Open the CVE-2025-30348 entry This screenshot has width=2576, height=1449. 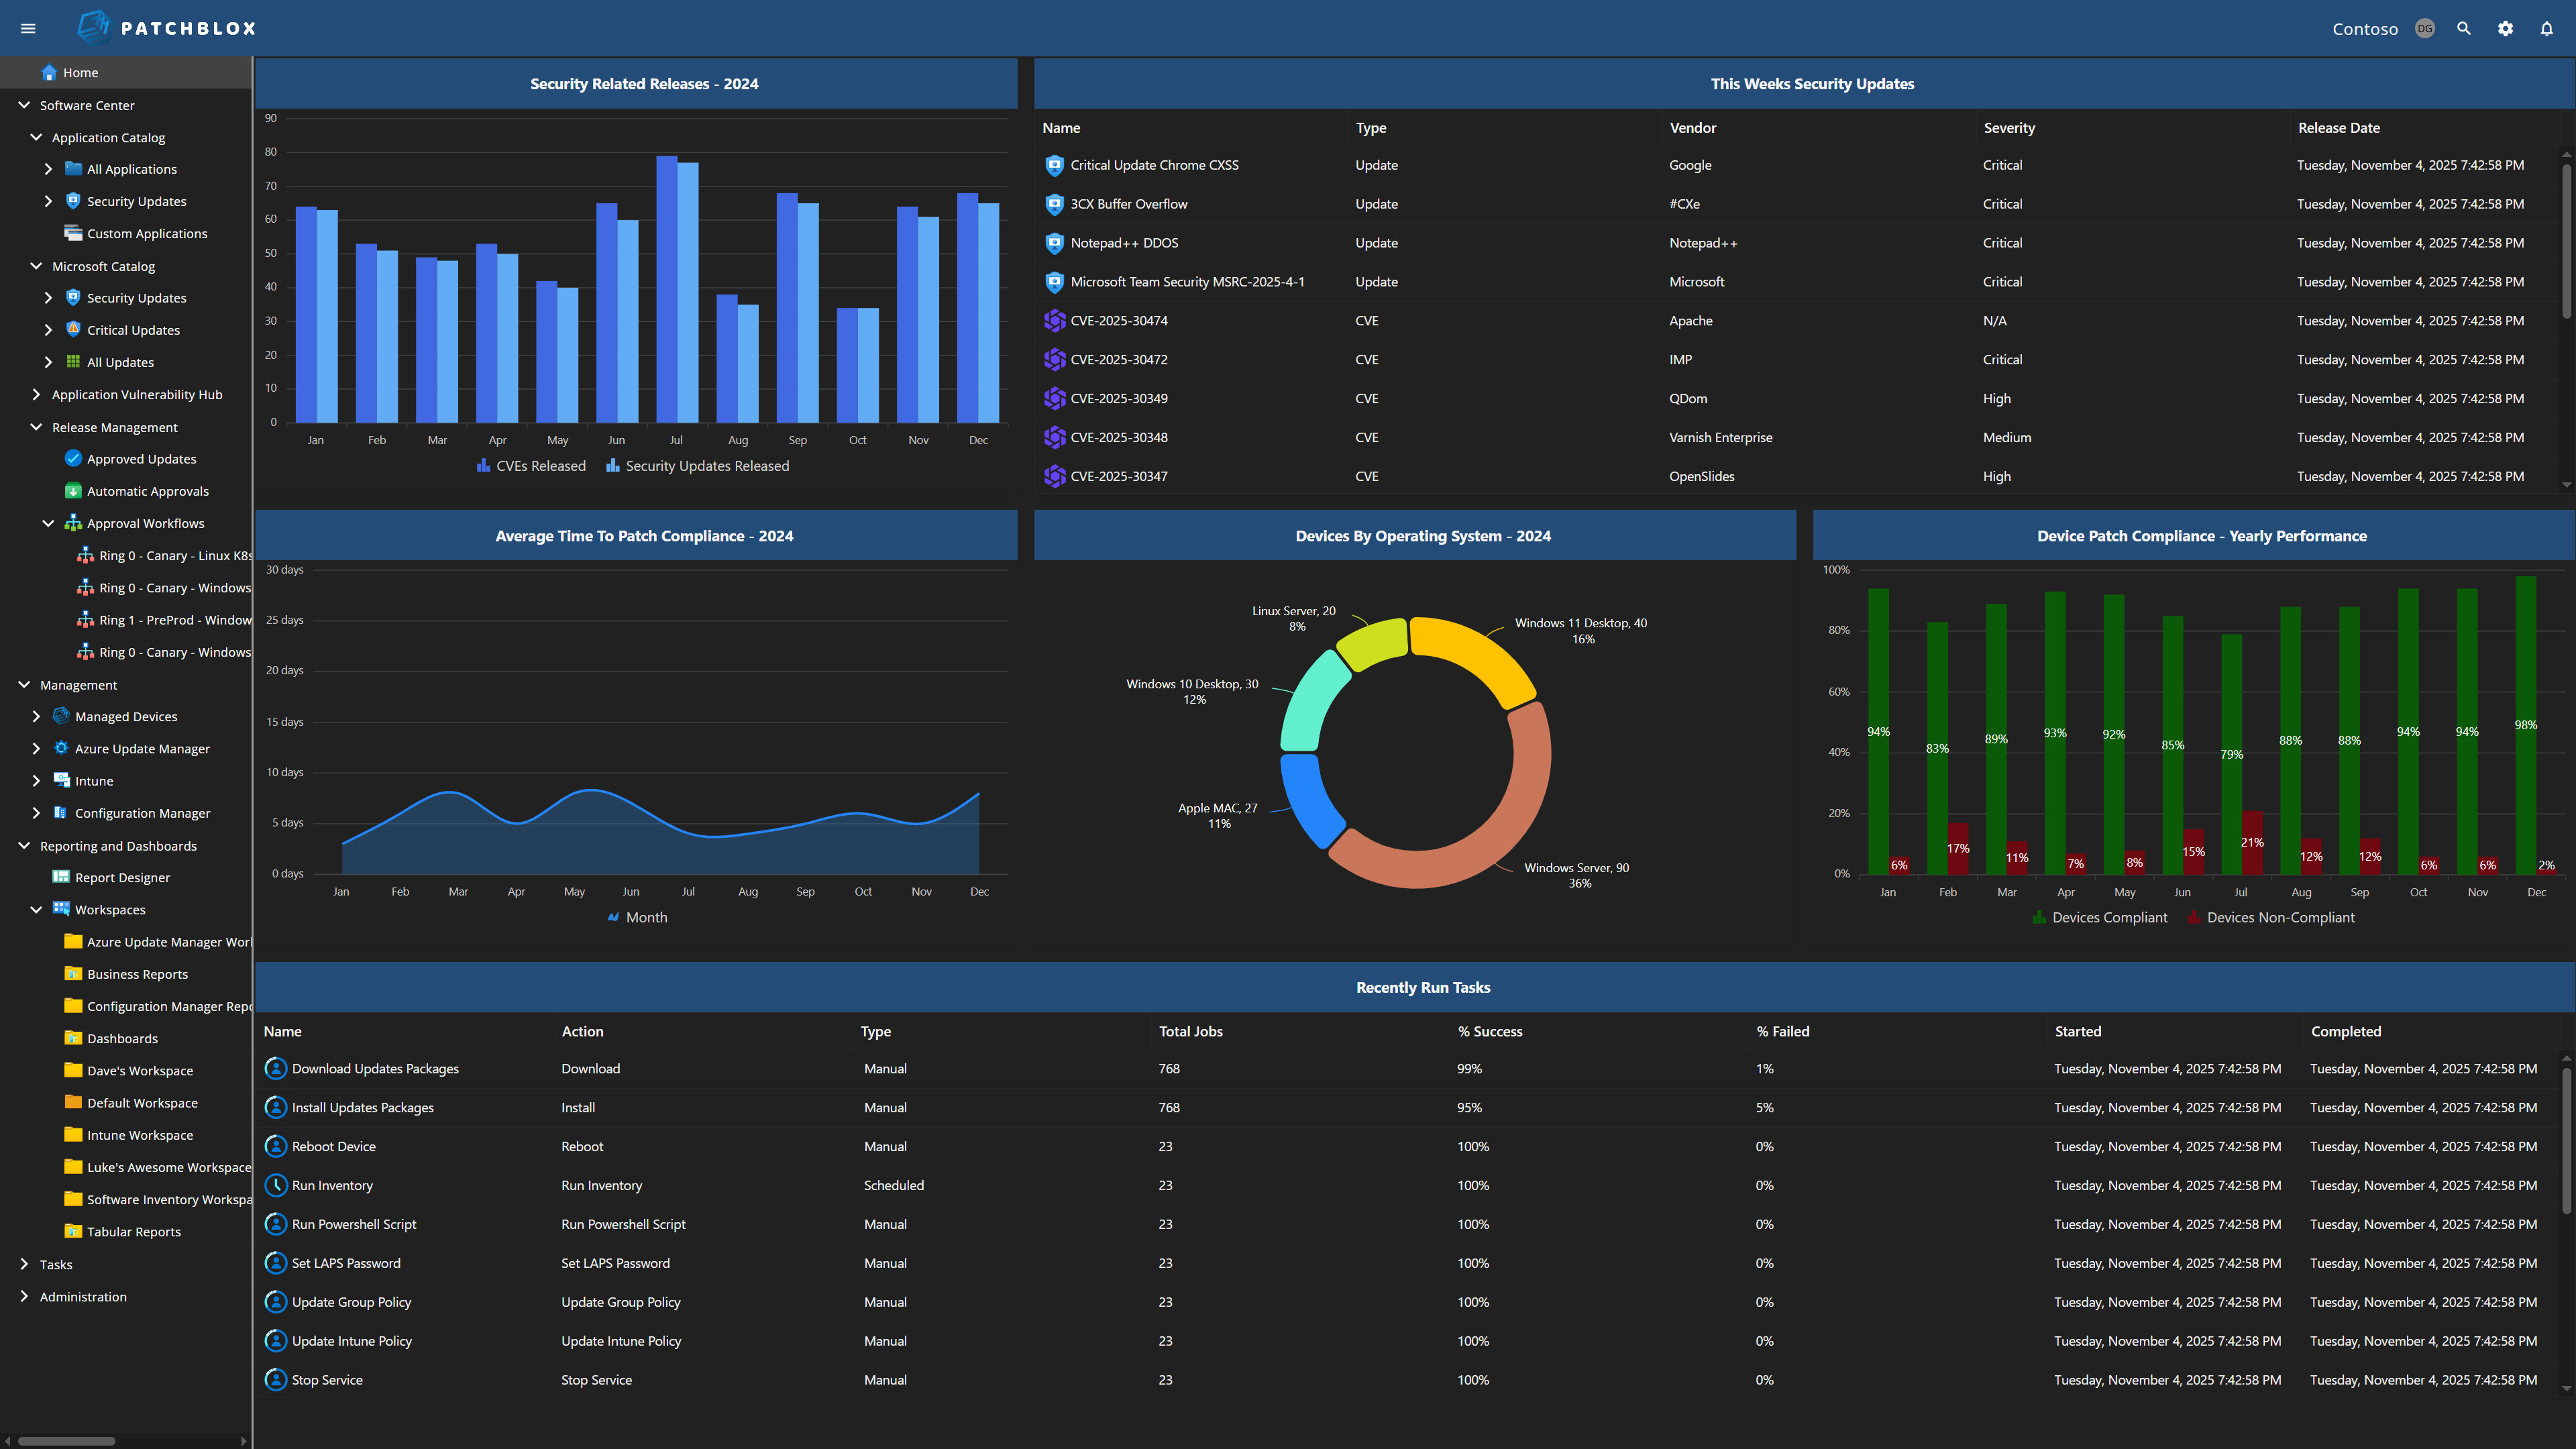(x=1119, y=437)
